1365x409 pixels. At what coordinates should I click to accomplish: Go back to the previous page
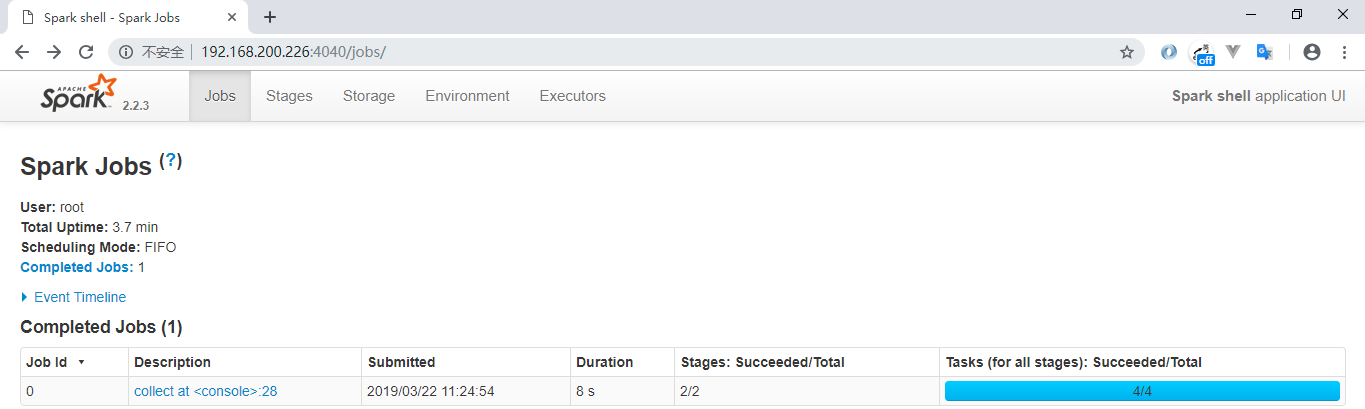(x=22, y=52)
